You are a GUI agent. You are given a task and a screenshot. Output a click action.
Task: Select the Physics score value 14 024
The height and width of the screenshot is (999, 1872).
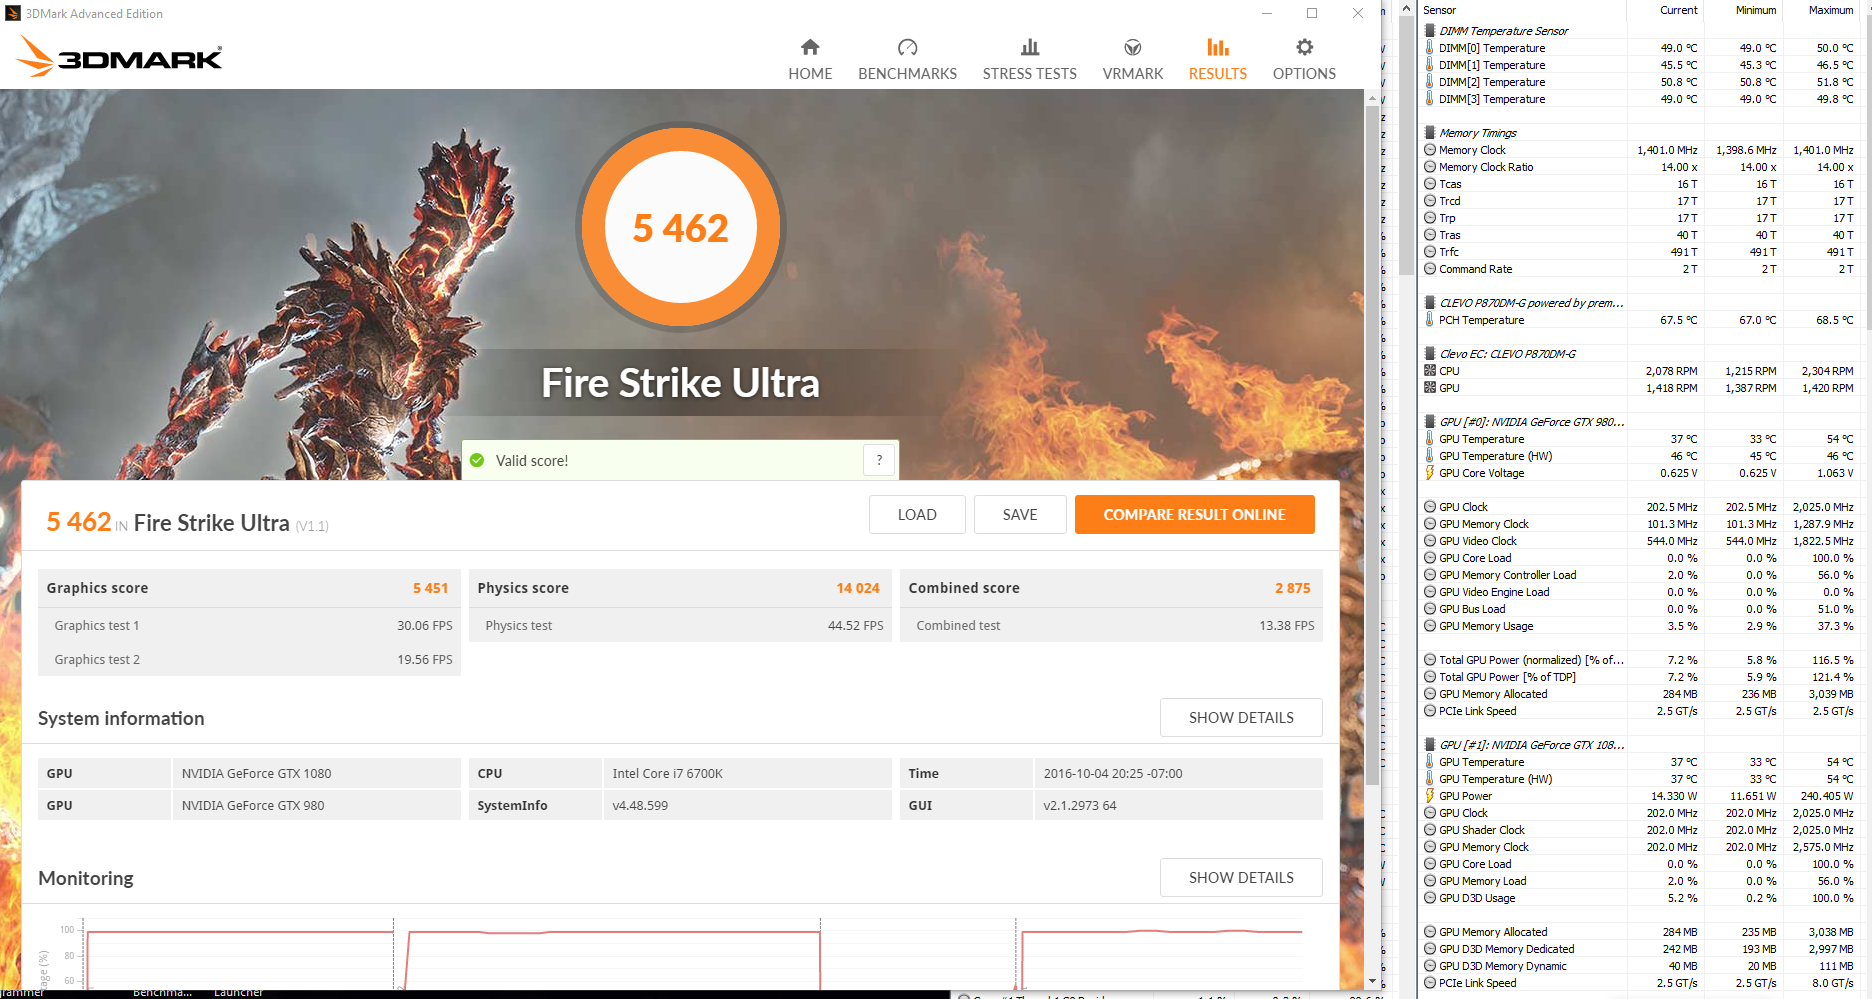(x=858, y=588)
